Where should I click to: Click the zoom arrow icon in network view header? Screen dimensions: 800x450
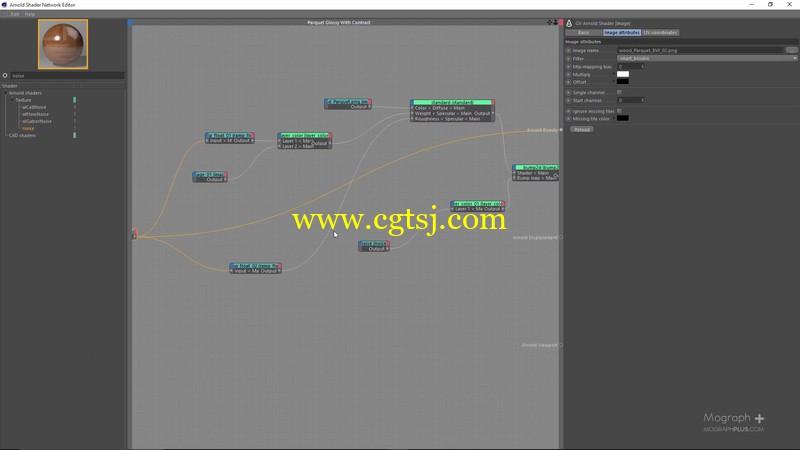(x=555, y=22)
